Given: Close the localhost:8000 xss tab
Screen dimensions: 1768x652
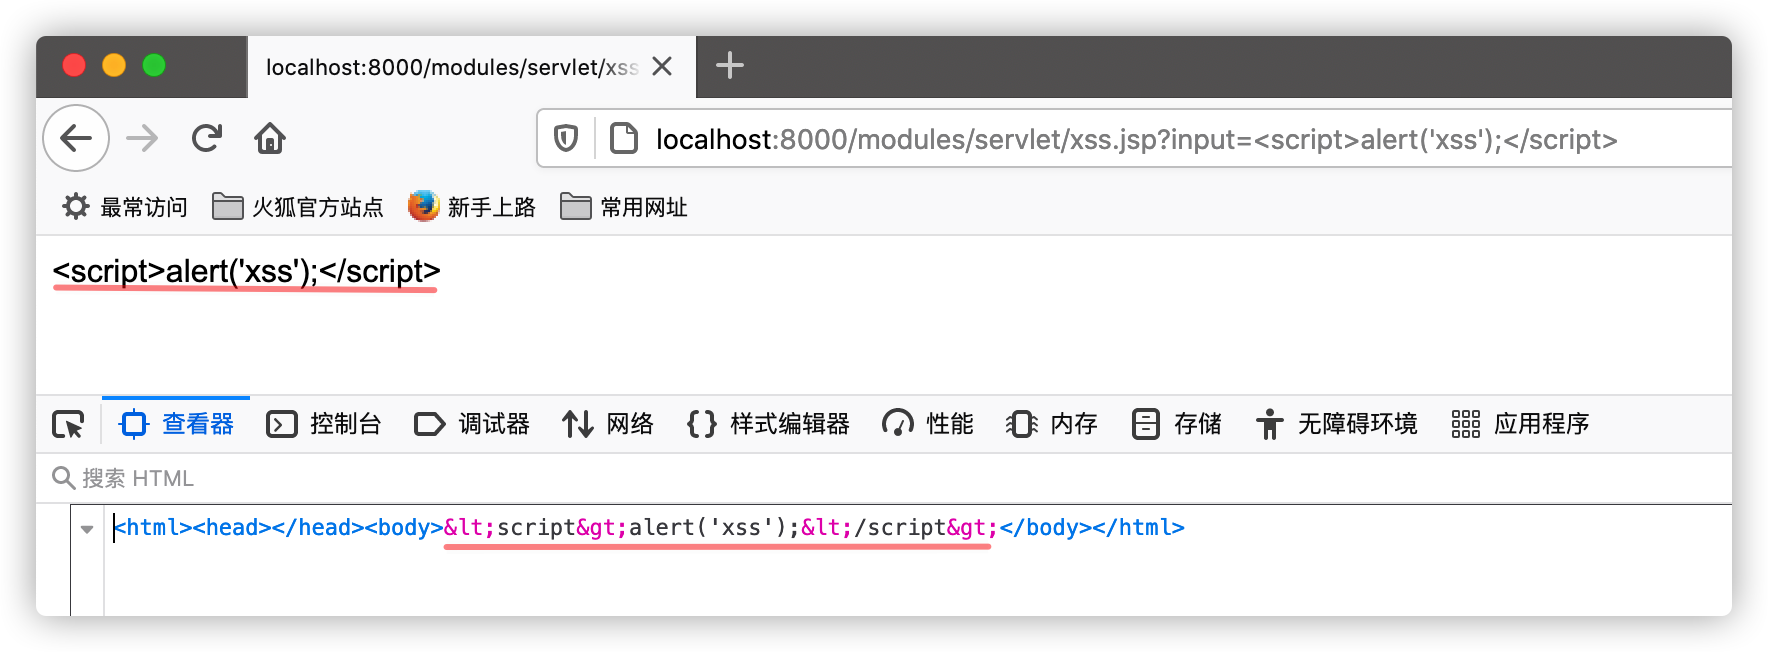Looking at the screenshot, I should pyautogui.click(x=662, y=66).
